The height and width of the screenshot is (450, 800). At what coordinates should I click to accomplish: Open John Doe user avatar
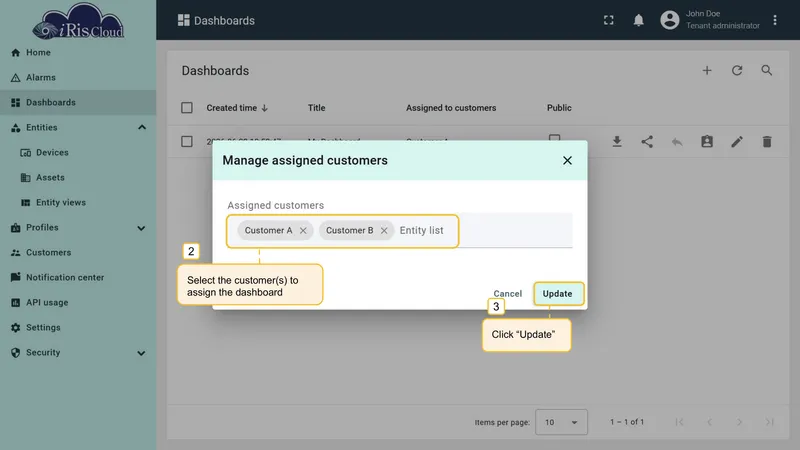pyautogui.click(x=669, y=20)
